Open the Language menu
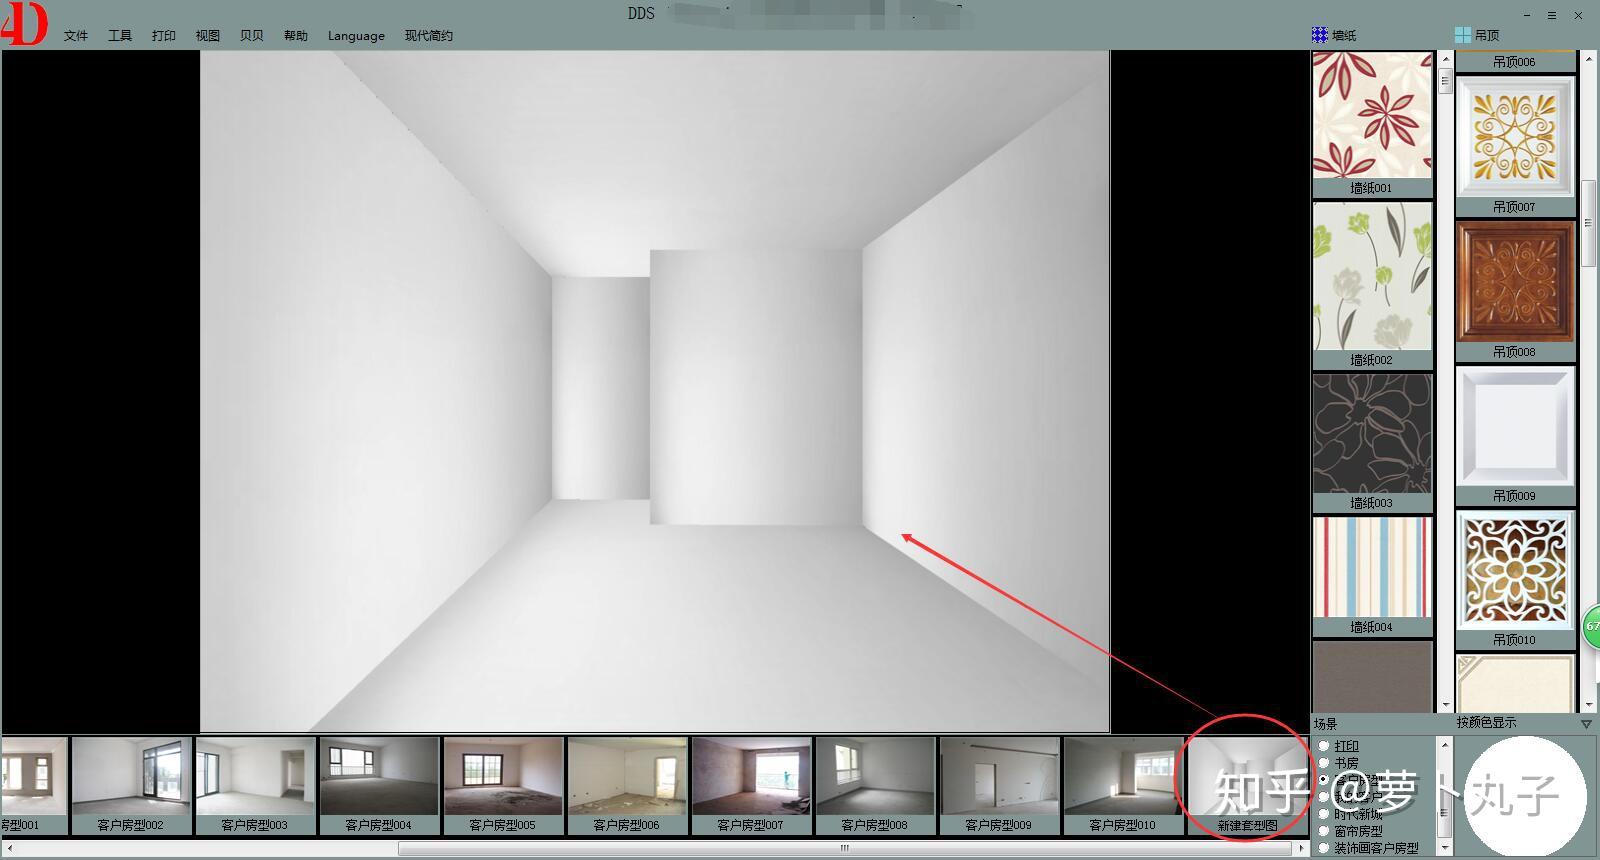This screenshot has height=860, width=1600. (x=356, y=36)
